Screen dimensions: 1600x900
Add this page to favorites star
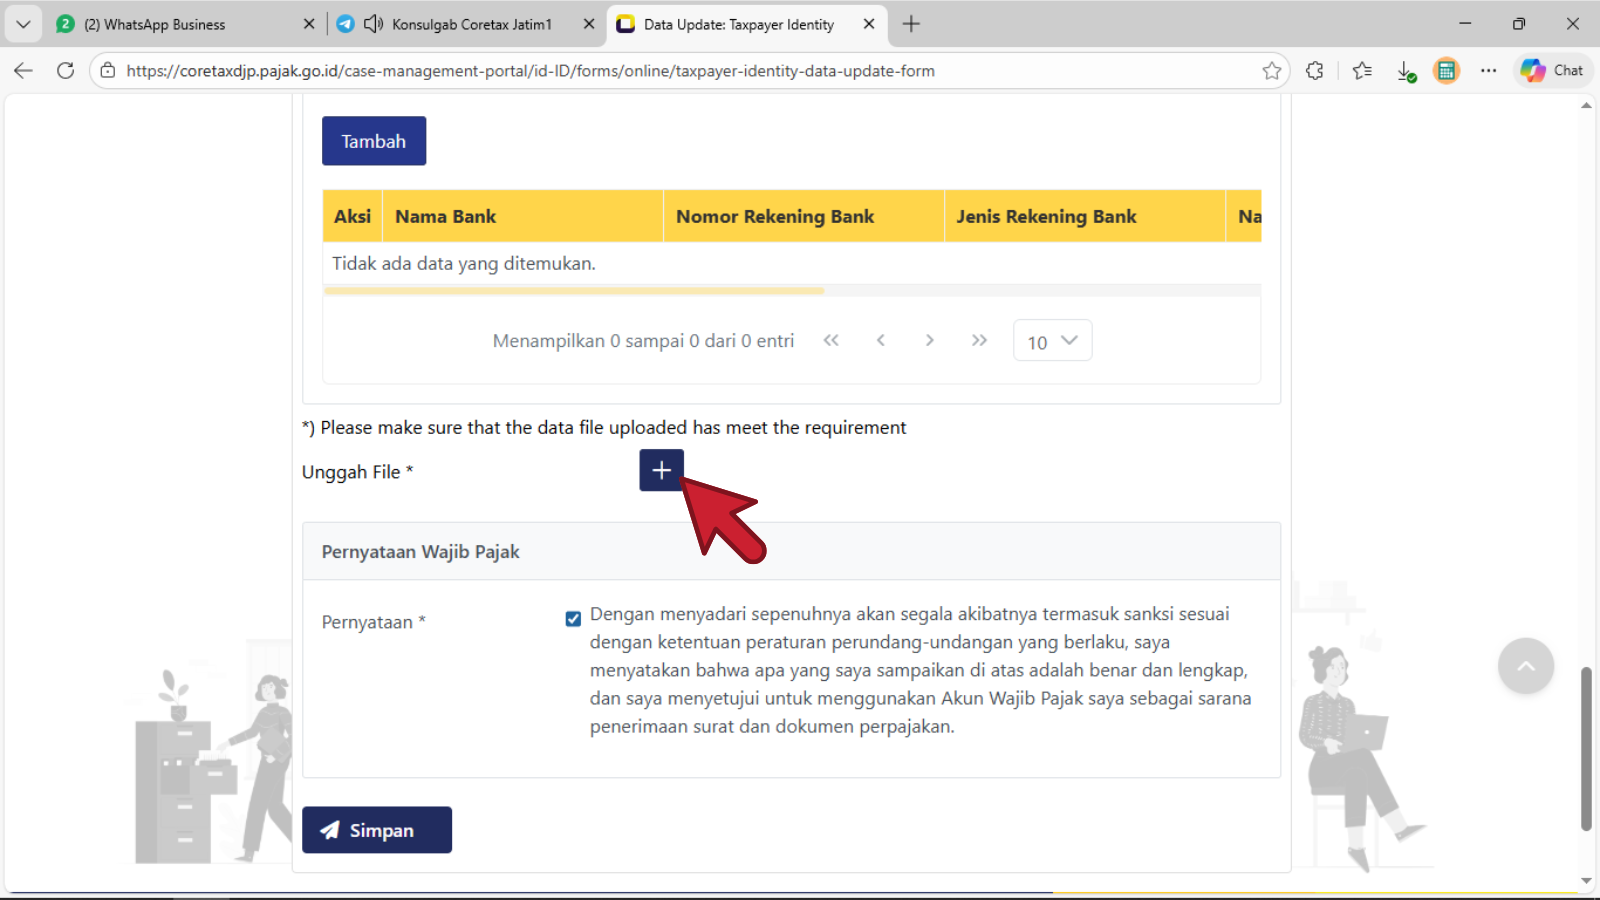1271,71
